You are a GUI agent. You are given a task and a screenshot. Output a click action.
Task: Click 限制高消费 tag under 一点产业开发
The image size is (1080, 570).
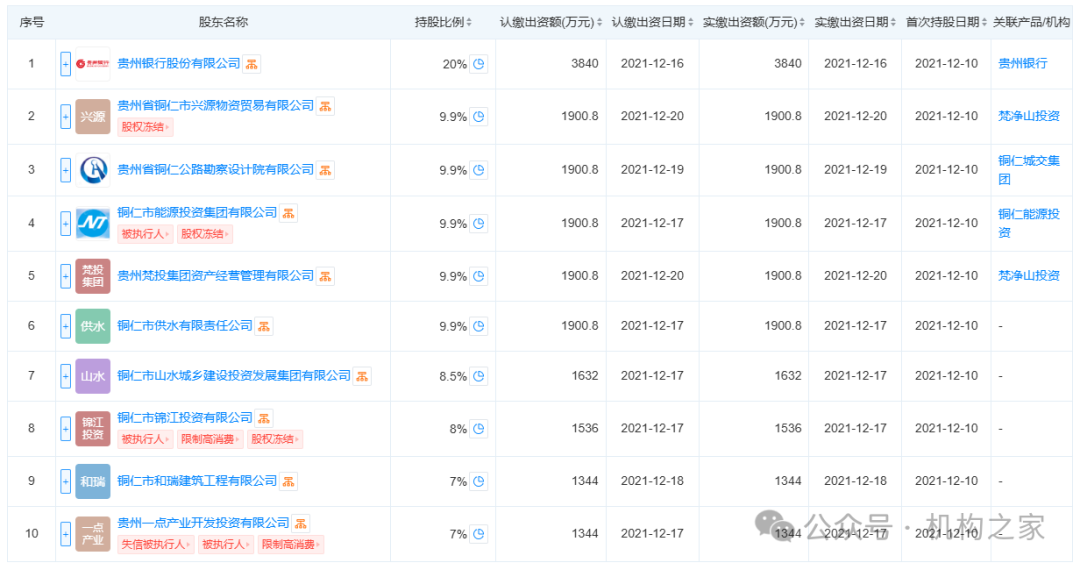(x=291, y=545)
